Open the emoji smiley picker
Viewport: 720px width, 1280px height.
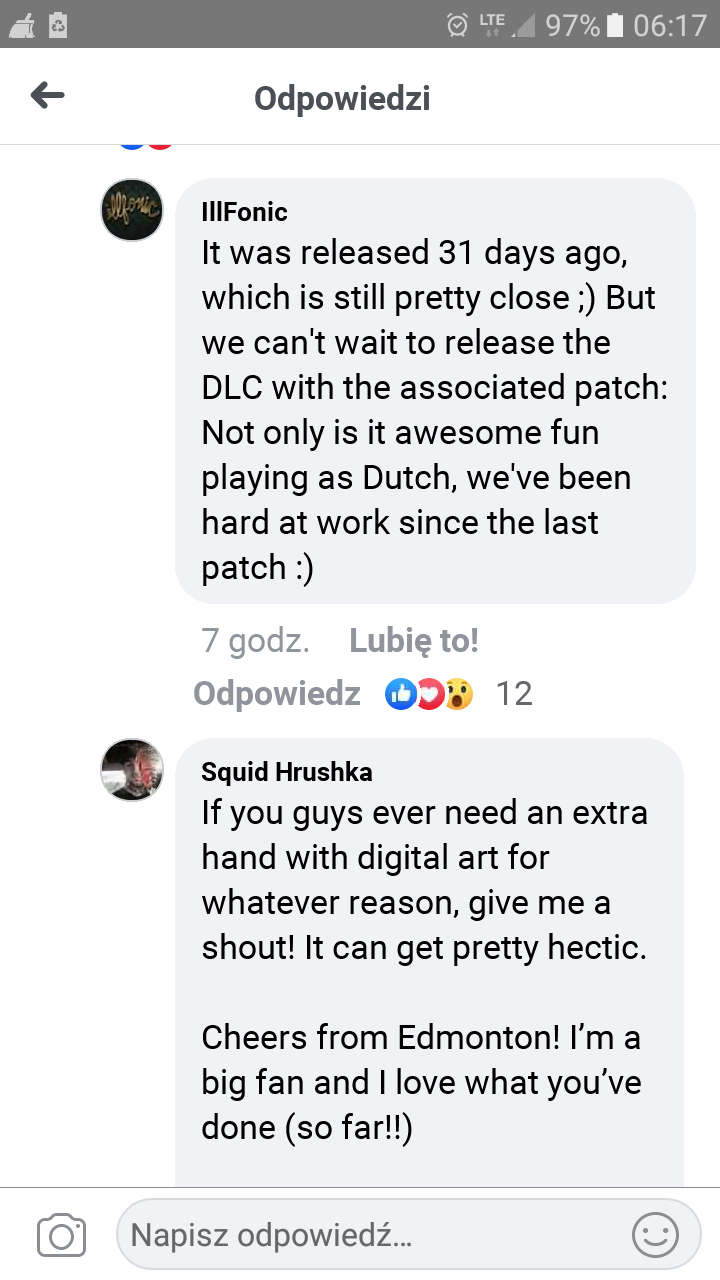[x=655, y=1236]
